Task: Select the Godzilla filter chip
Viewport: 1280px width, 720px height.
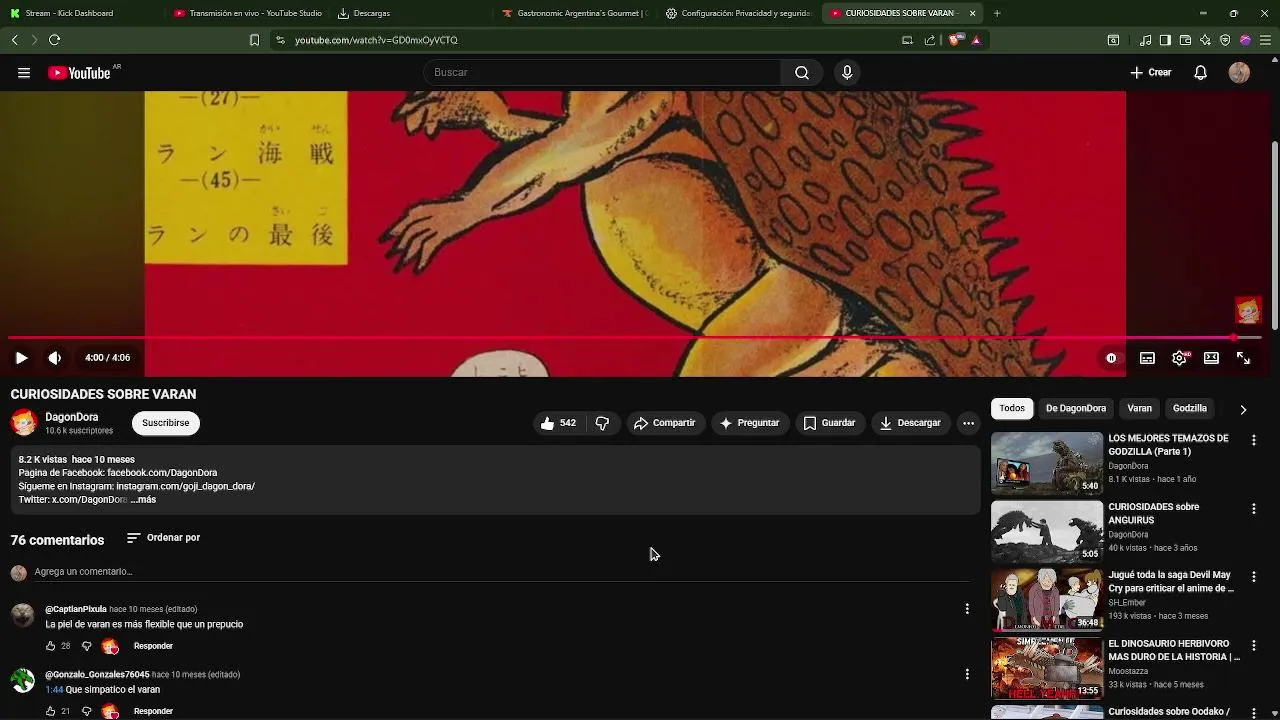Action: click(x=1190, y=408)
